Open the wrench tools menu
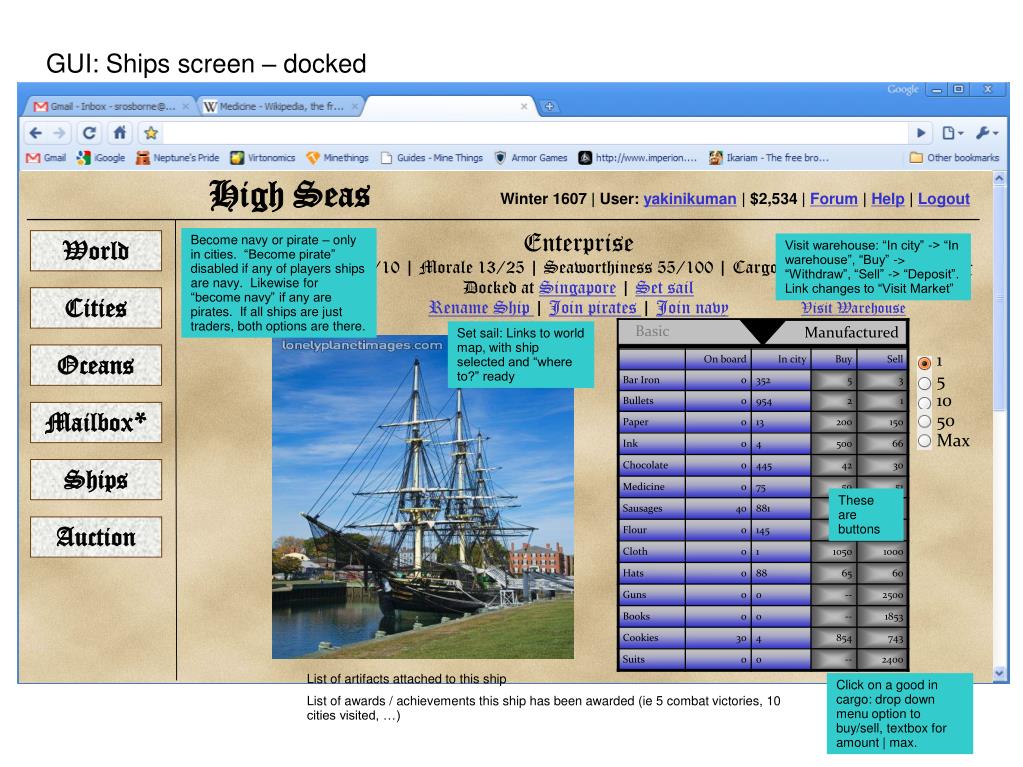Viewport: 1023px width, 767px height. (x=986, y=133)
